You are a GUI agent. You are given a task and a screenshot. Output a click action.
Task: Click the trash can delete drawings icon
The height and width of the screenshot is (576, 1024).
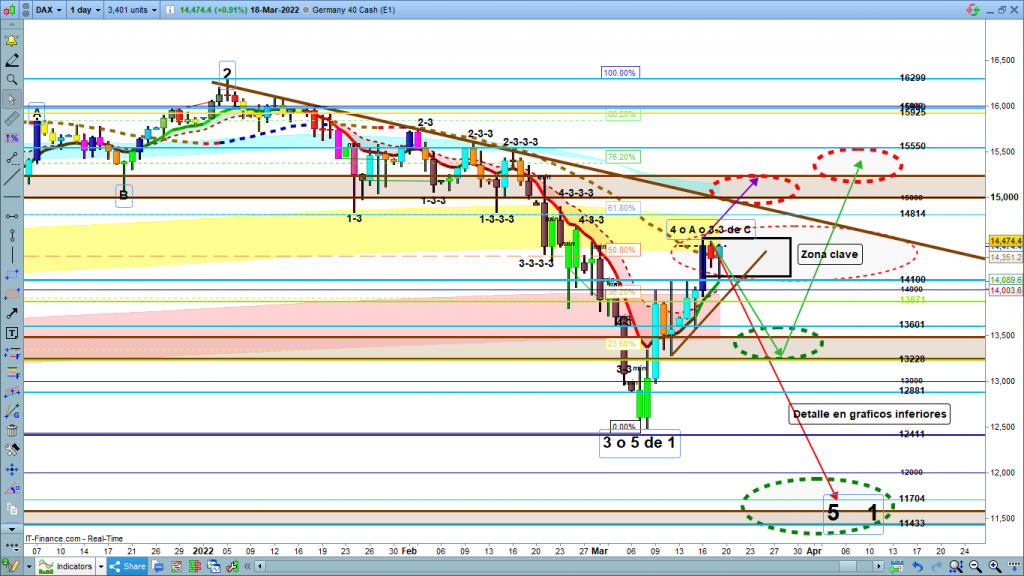pyautogui.click(x=11, y=431)
